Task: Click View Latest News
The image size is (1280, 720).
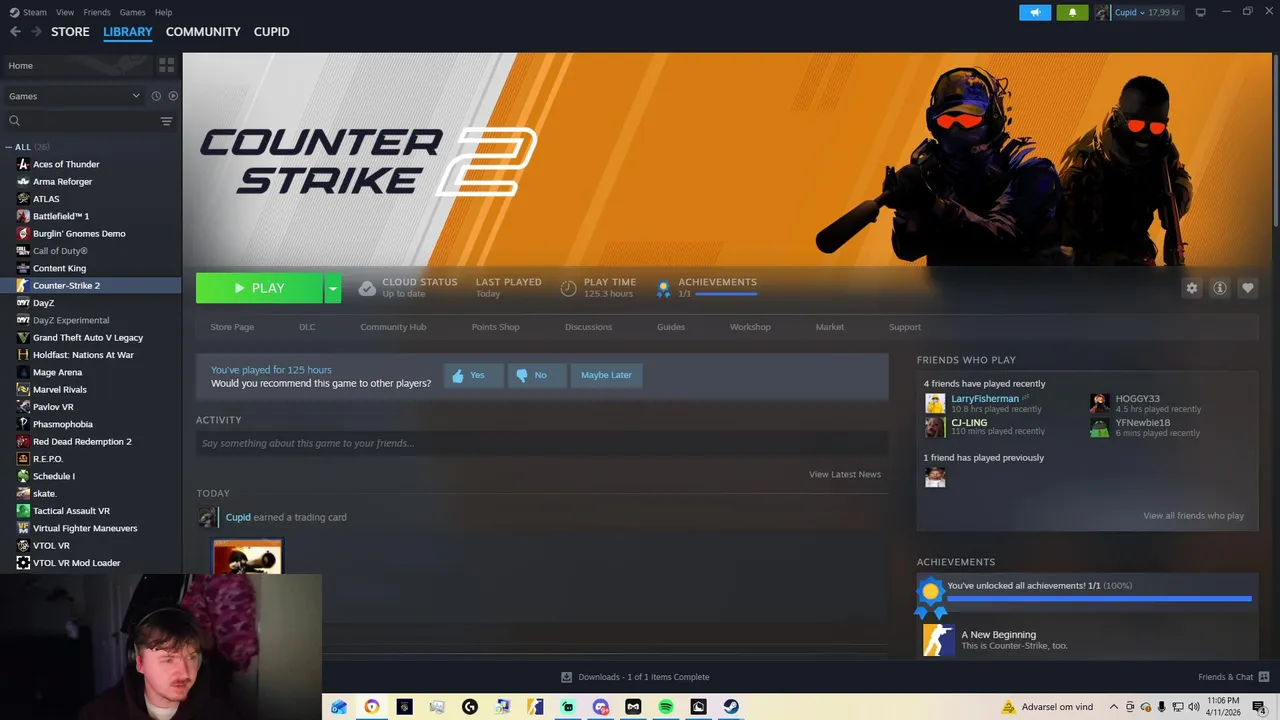Action: click(x=845, y=474)
